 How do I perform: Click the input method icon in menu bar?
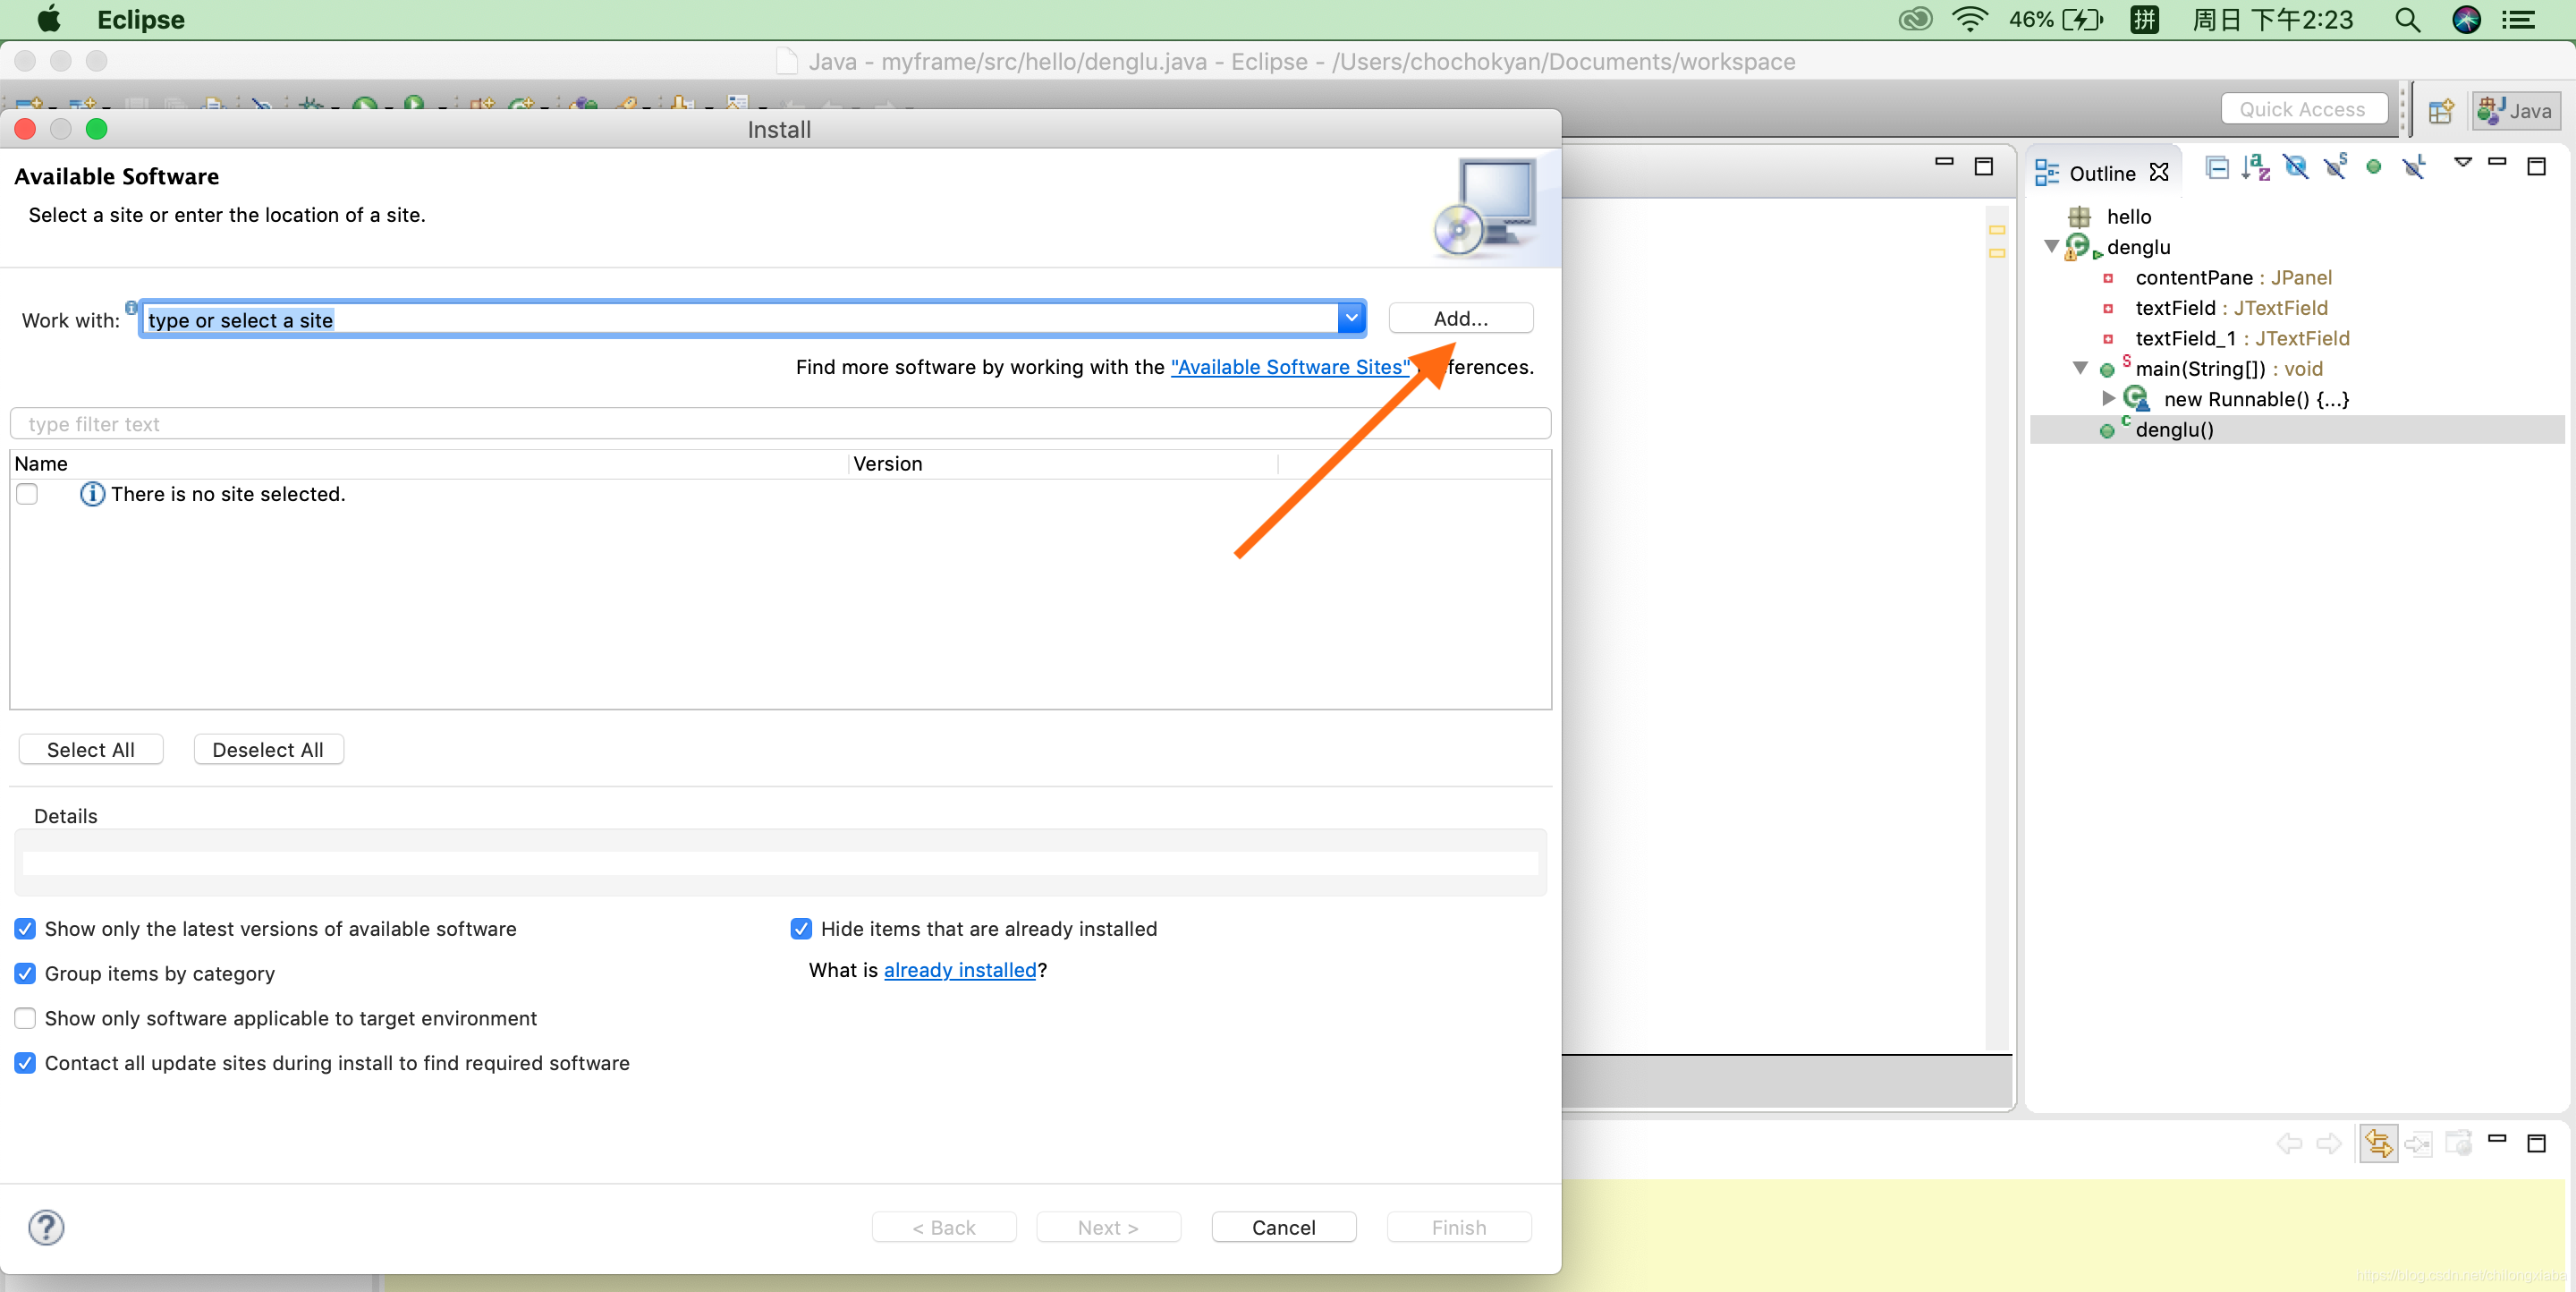tap(2143, 20)
